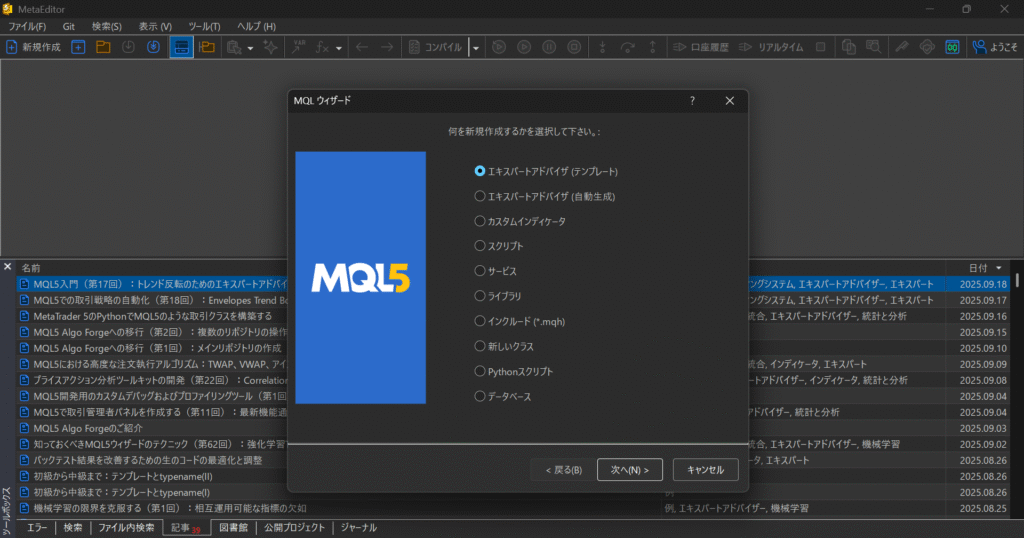Click the save all files toolbar icon
Screen dimensions: 1024x538
(153, 47)
